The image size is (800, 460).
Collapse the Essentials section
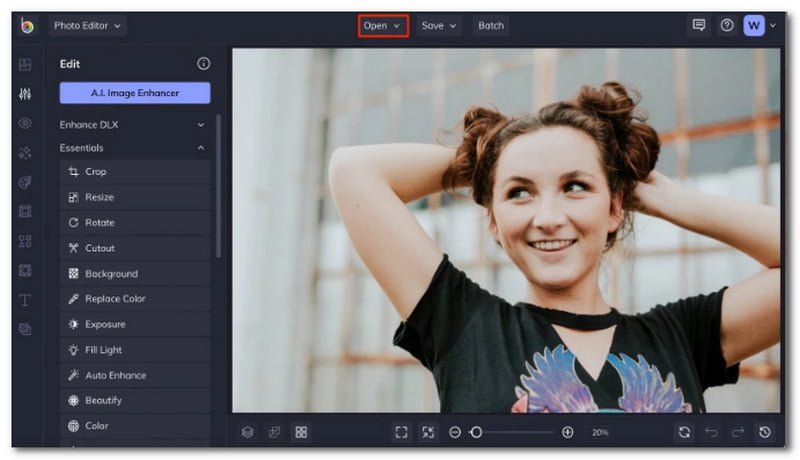(x=201, y=148)
